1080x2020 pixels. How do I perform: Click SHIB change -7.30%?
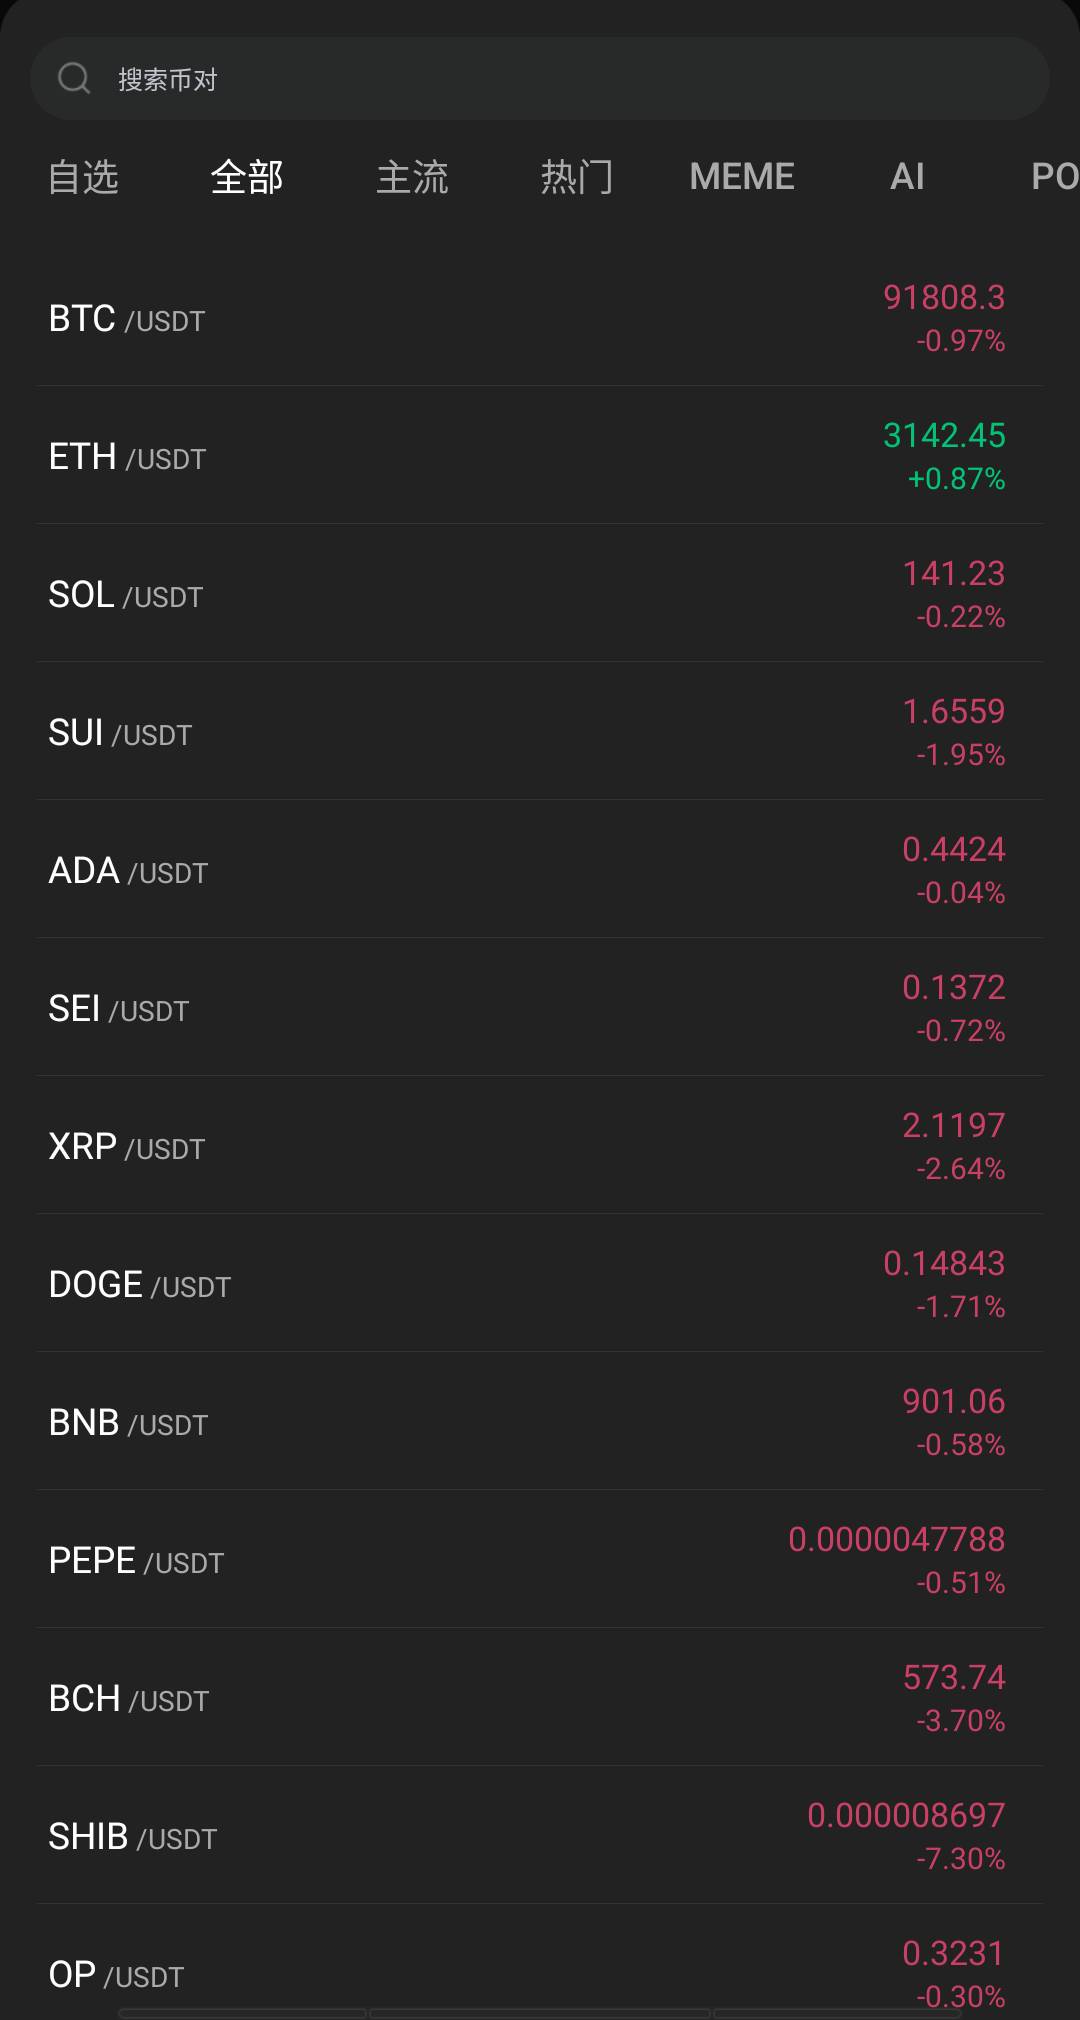[960, 1859]
